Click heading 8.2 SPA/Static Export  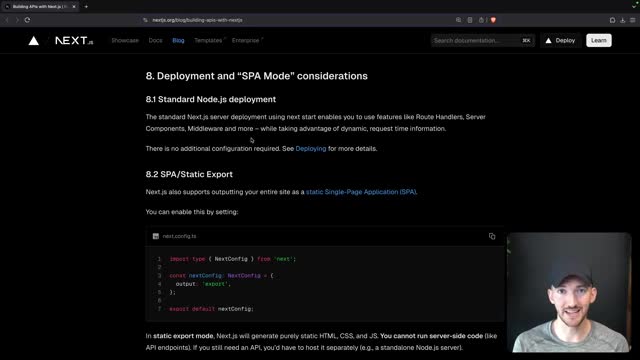tap(189, 174)
